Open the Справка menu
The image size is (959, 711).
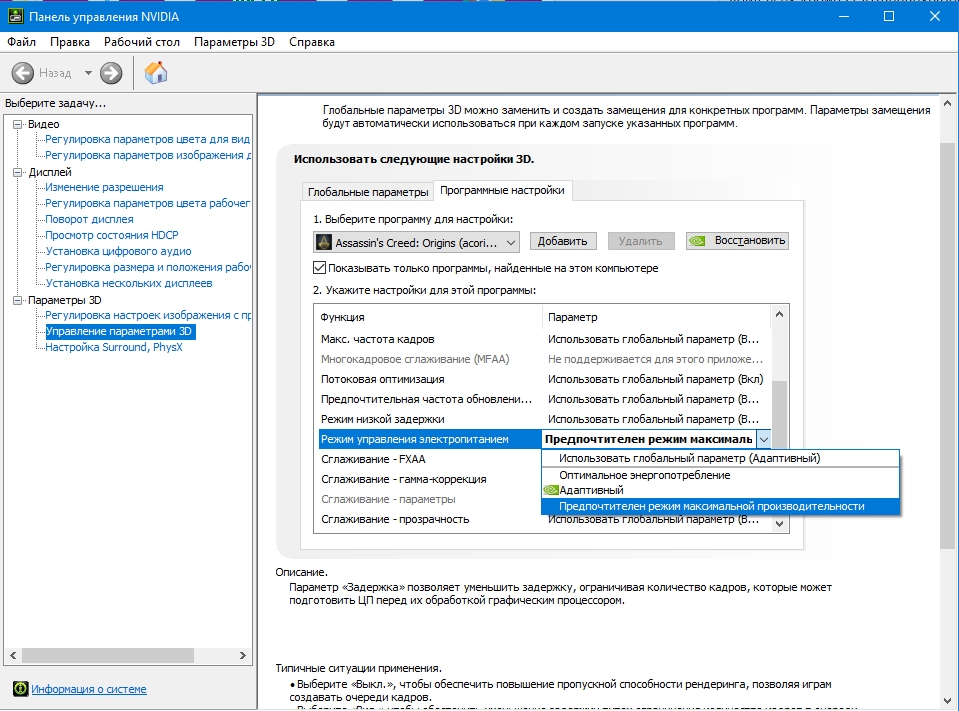pos(312,42)
